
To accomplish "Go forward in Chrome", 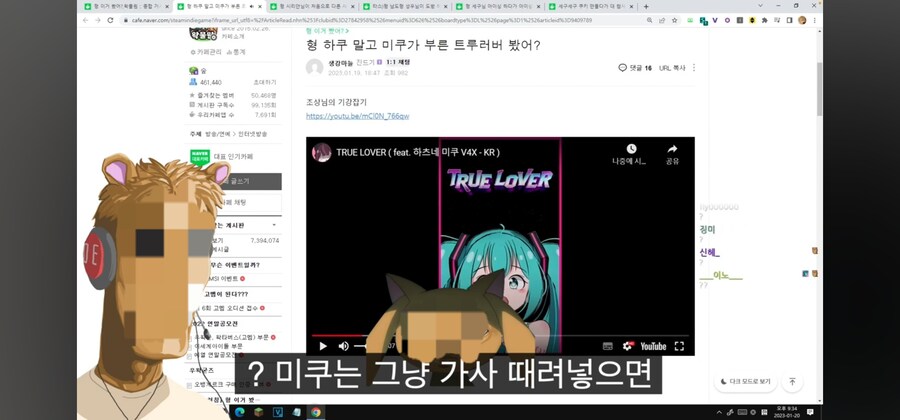I will [98, 20].
